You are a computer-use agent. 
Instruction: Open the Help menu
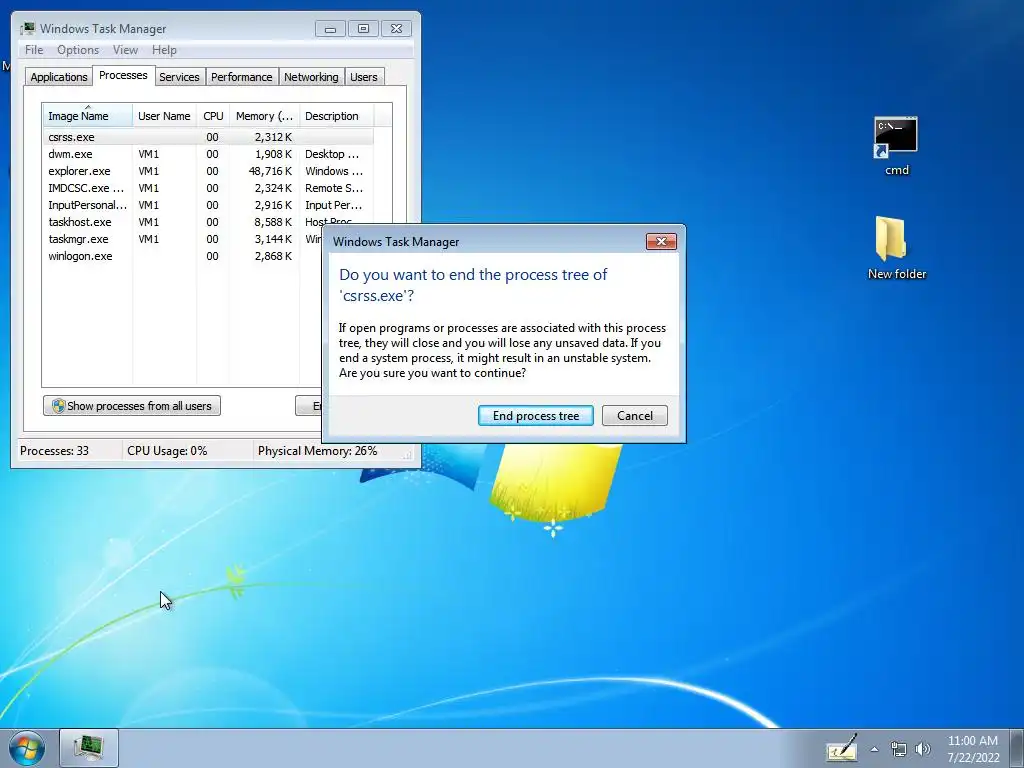pyautogui.click(x=164, y=50)
